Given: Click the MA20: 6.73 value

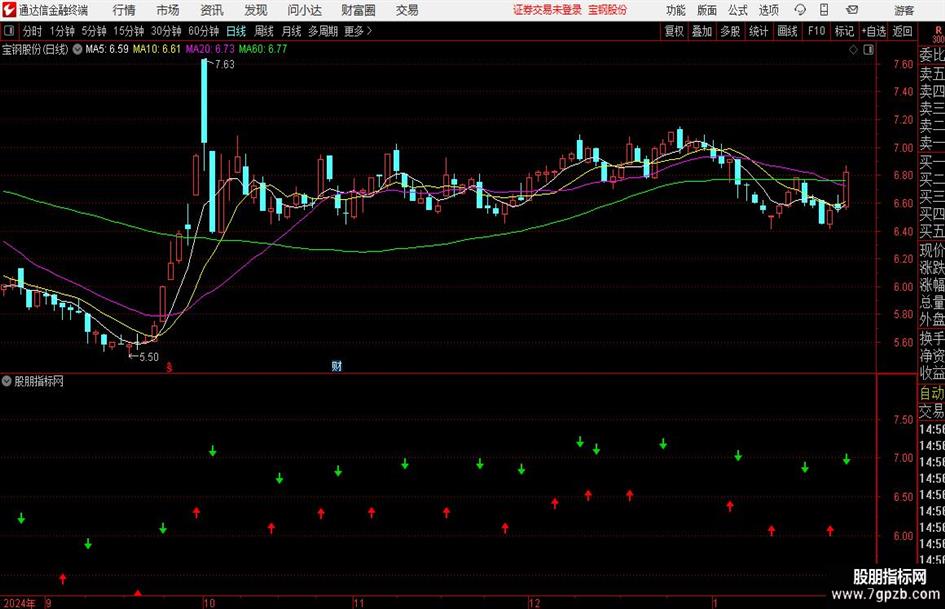Looking at the screenshot, I should pos(210,49).
